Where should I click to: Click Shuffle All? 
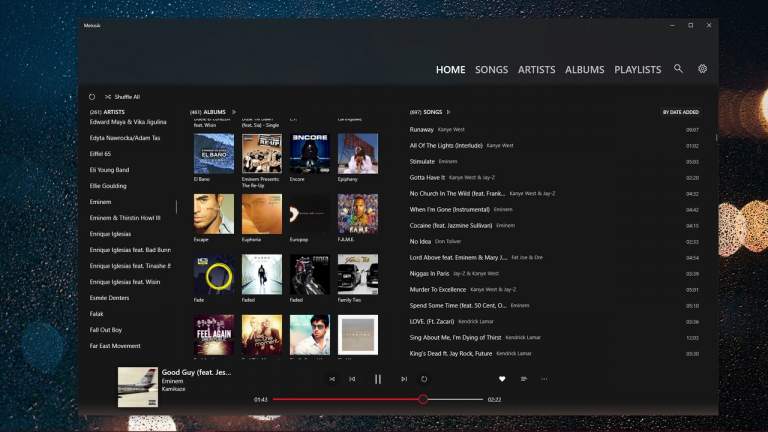click(x=122, y=97)
